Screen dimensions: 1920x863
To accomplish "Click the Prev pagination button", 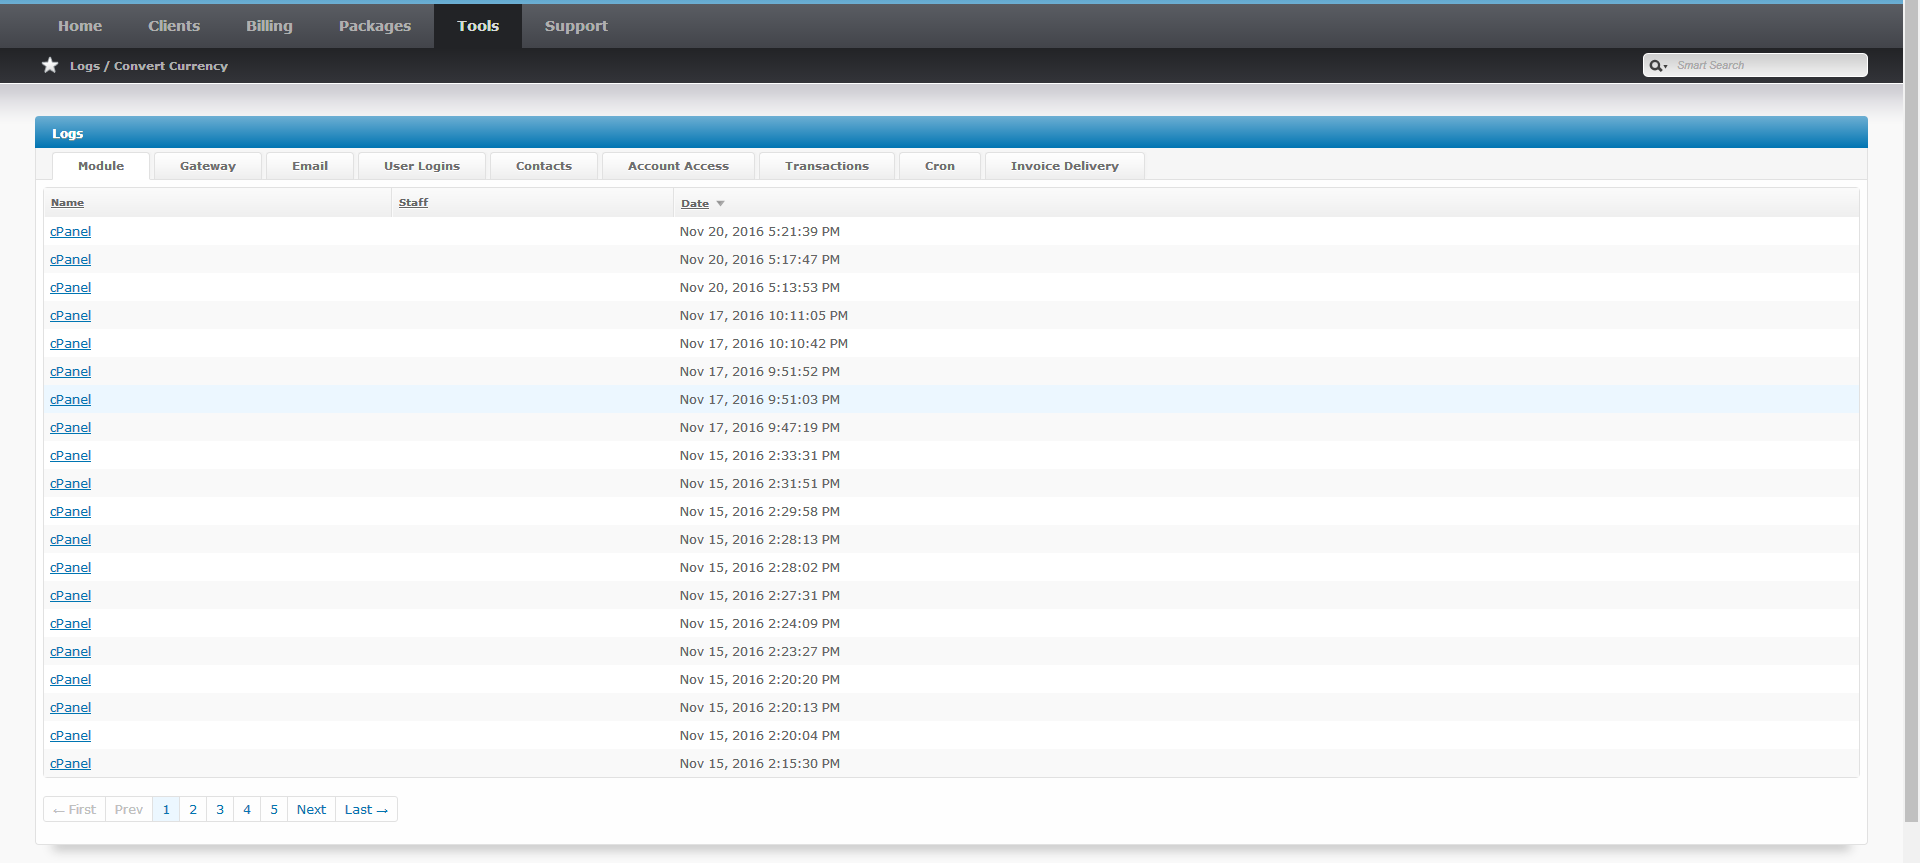I will [129, 810].
